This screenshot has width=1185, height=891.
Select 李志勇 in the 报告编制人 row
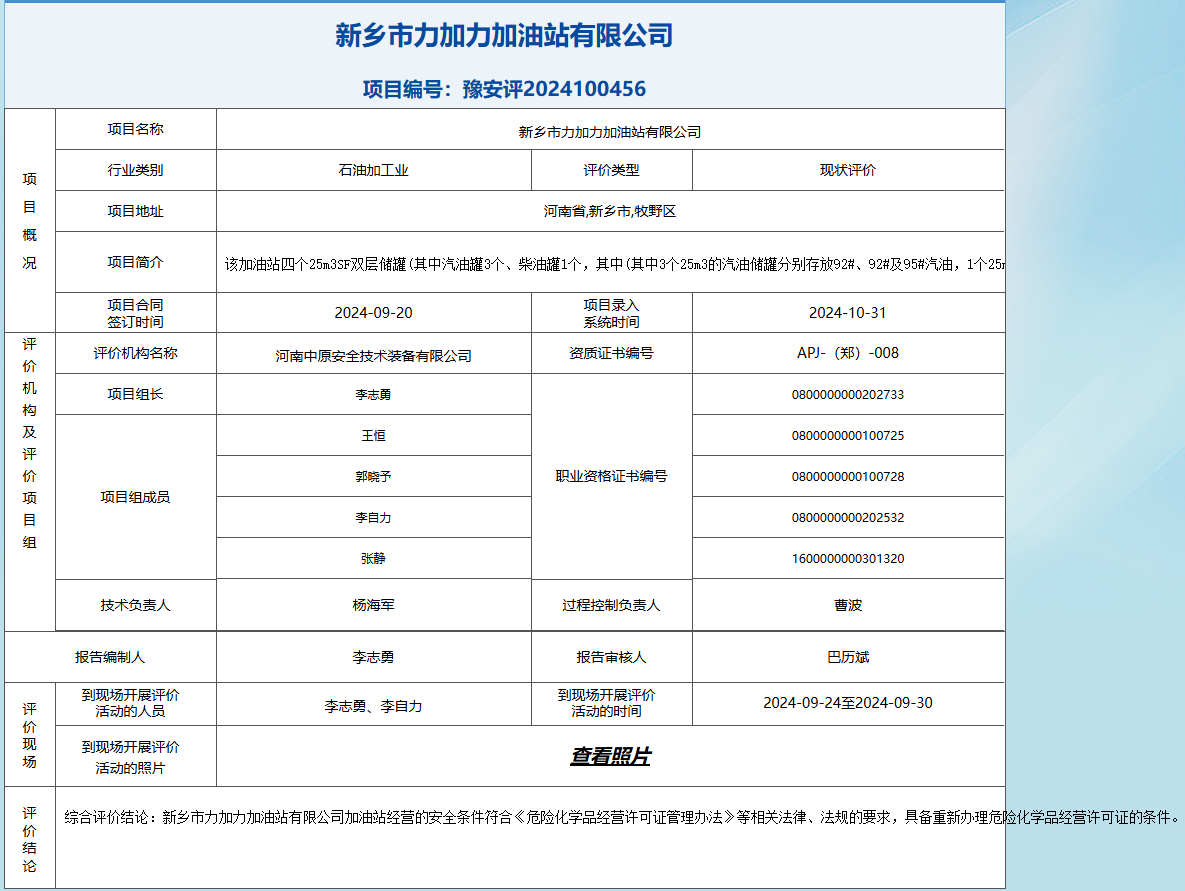373,657
